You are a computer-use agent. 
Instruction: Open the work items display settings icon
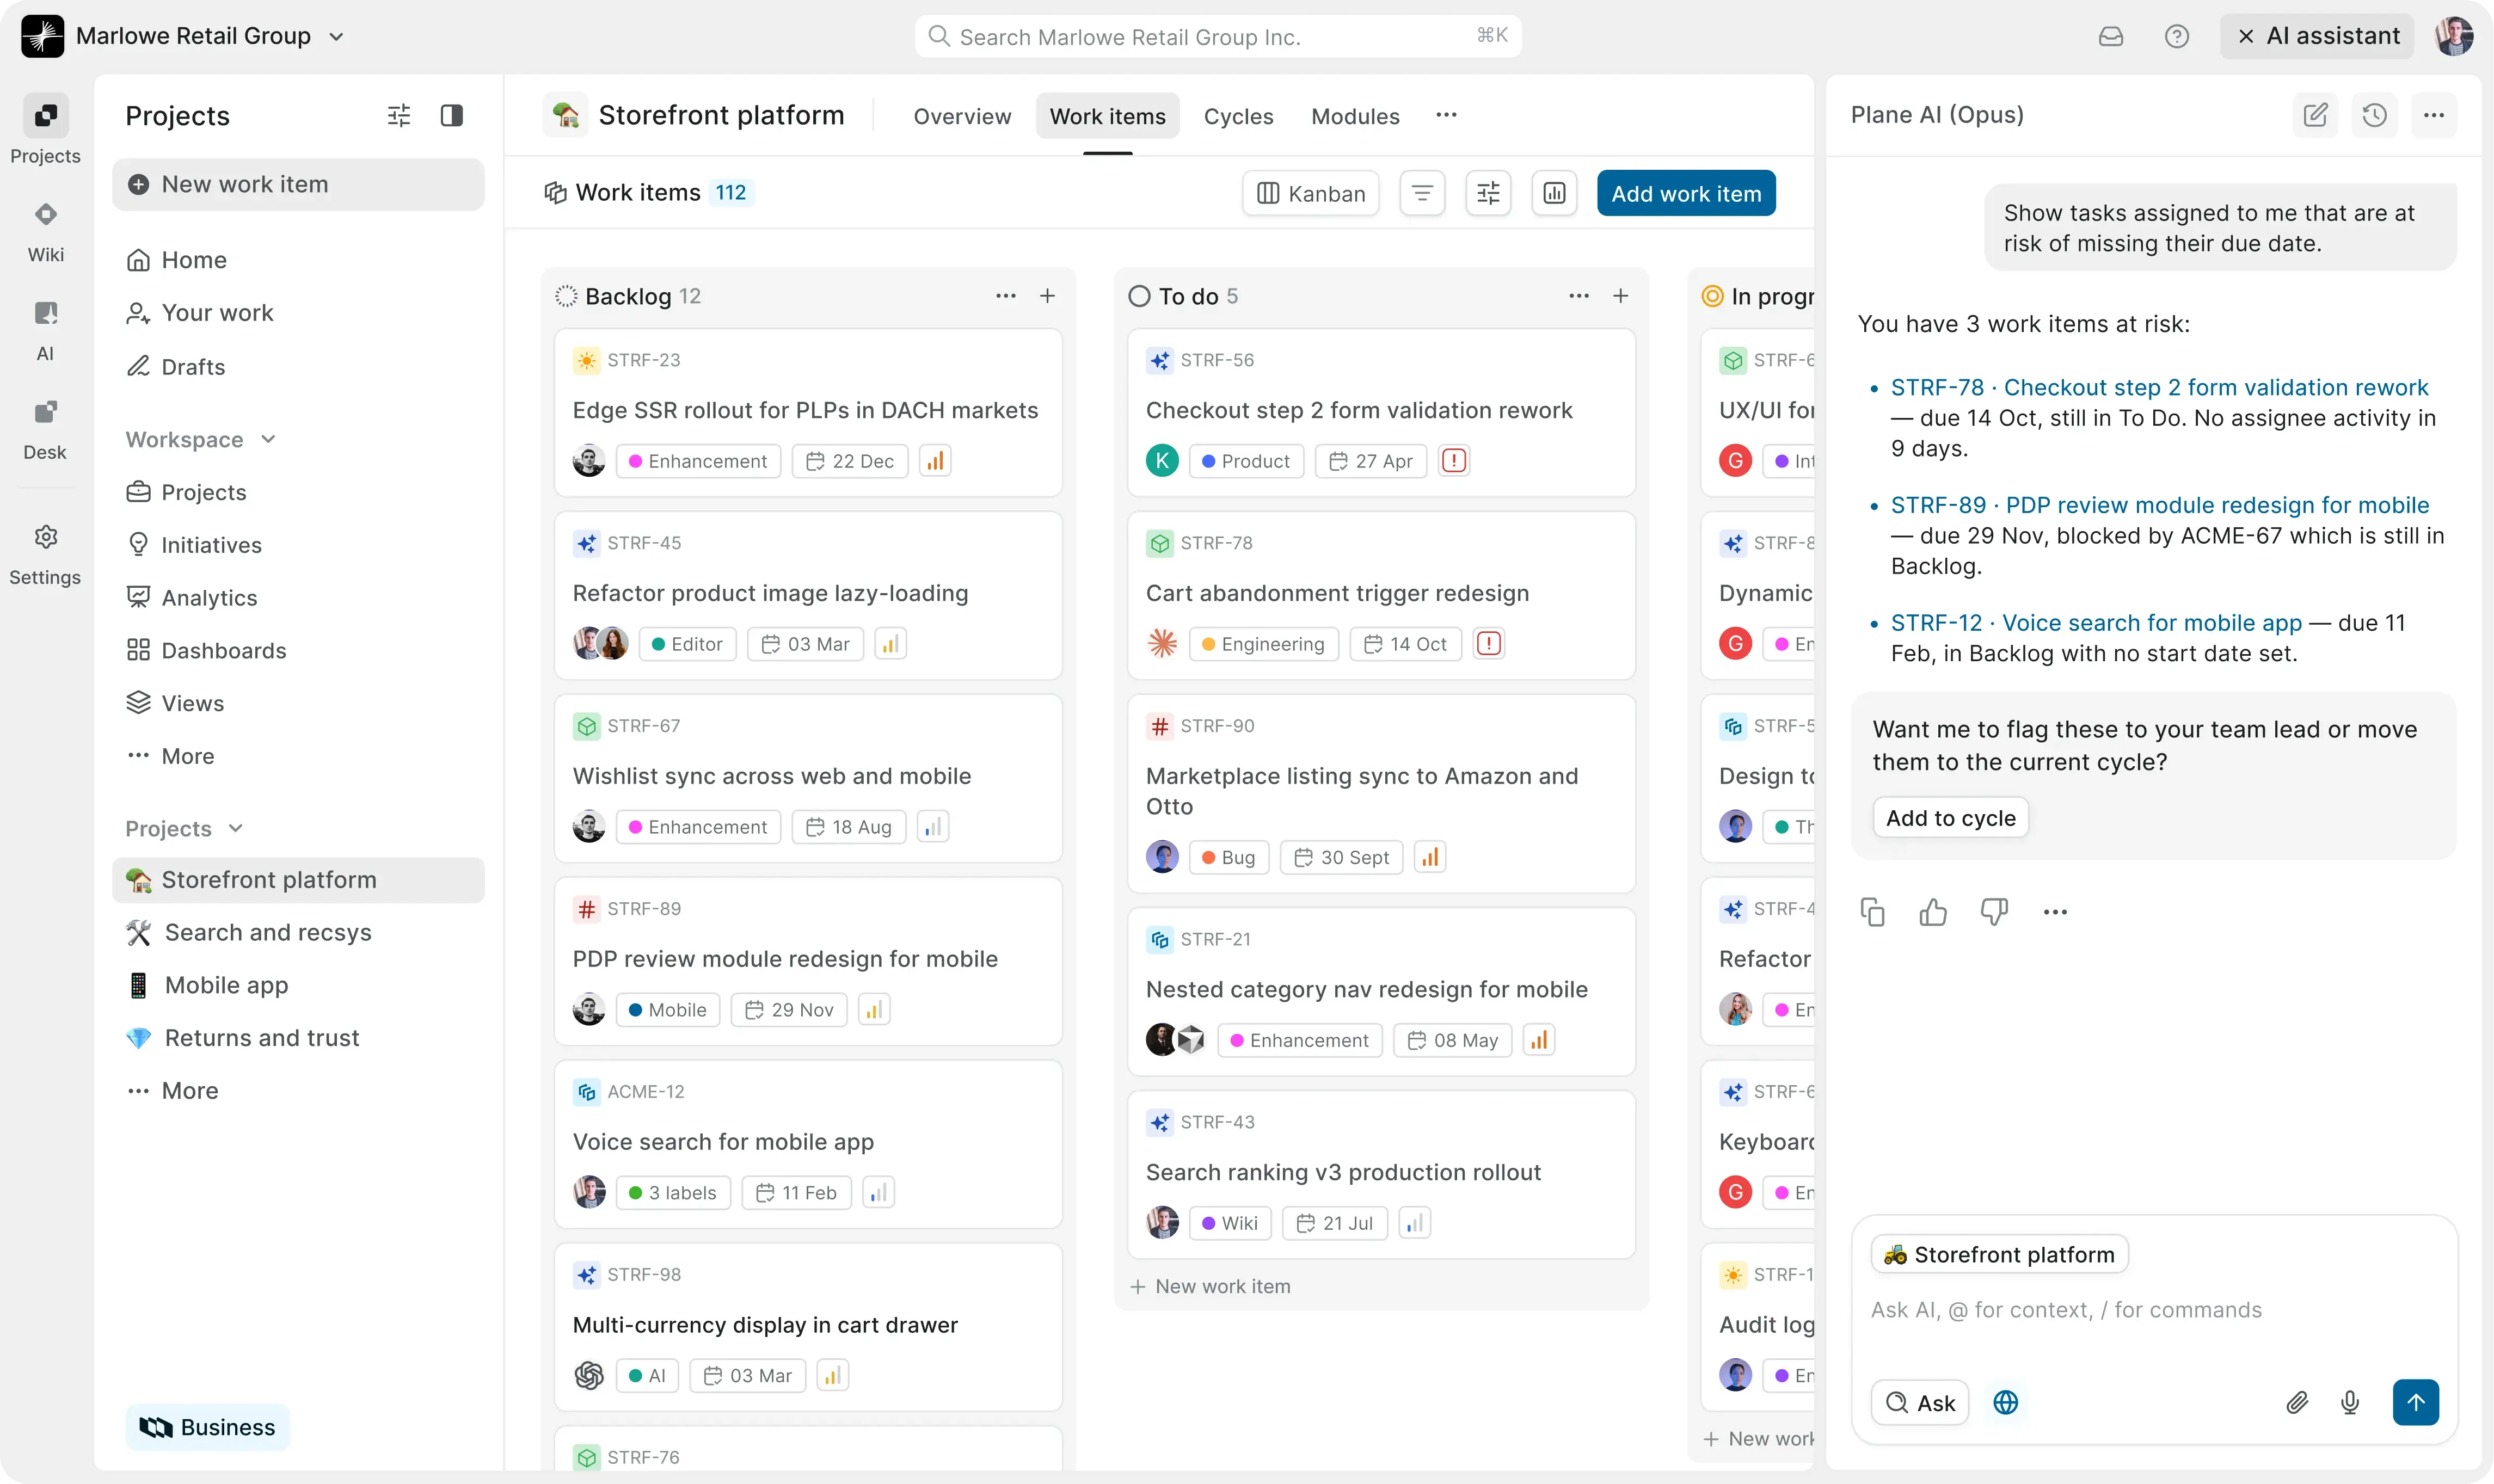[x=1488, y=193]
